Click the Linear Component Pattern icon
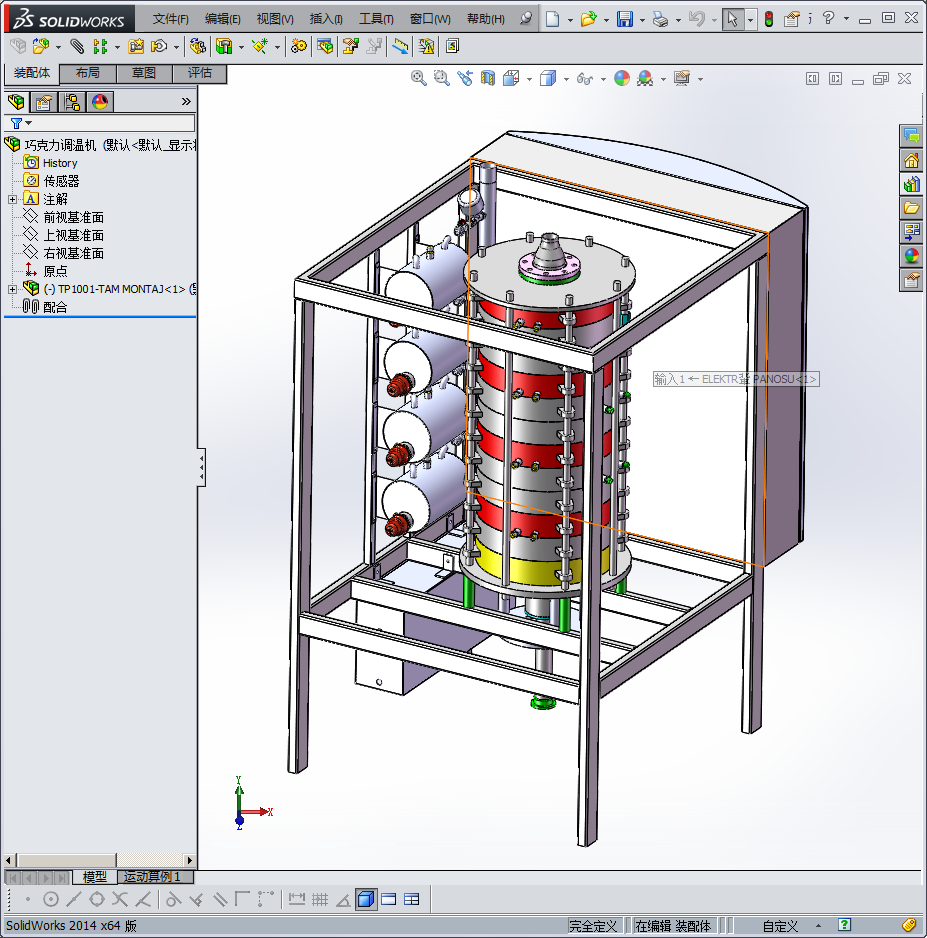Viewport: 927px width, 938px height. [x=100, y=46]
